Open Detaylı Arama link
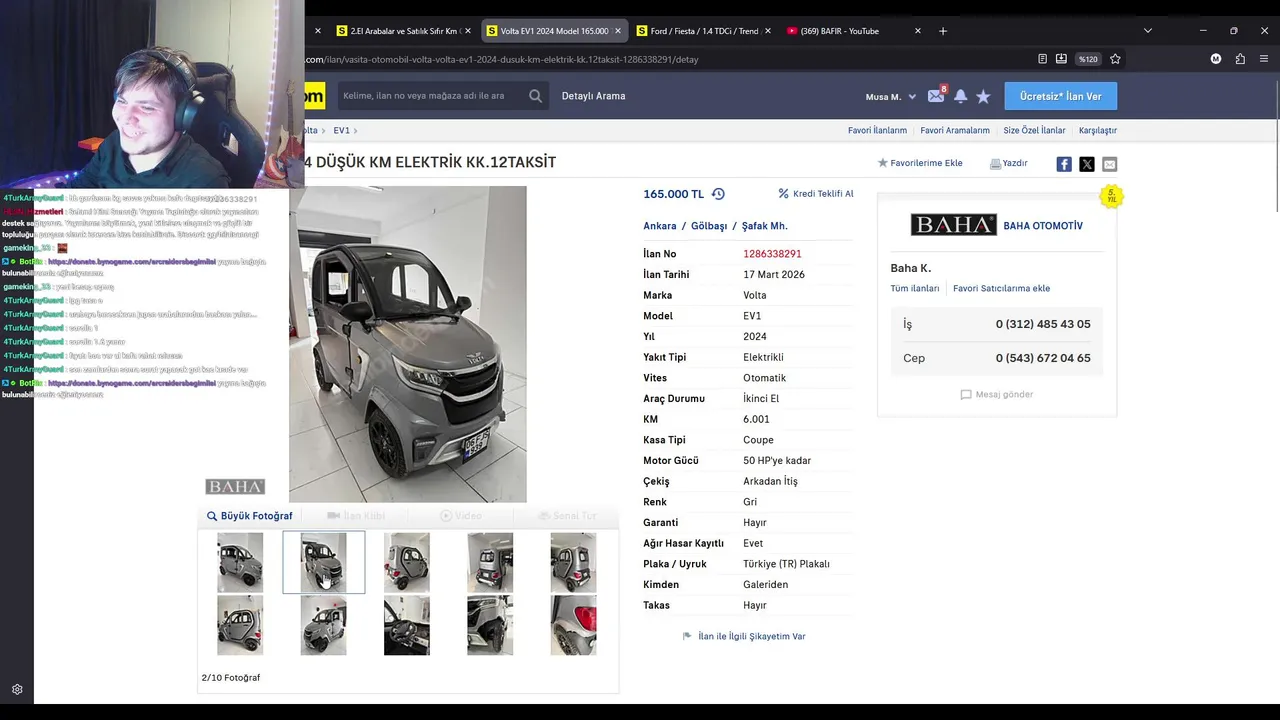 click(593, 96)
